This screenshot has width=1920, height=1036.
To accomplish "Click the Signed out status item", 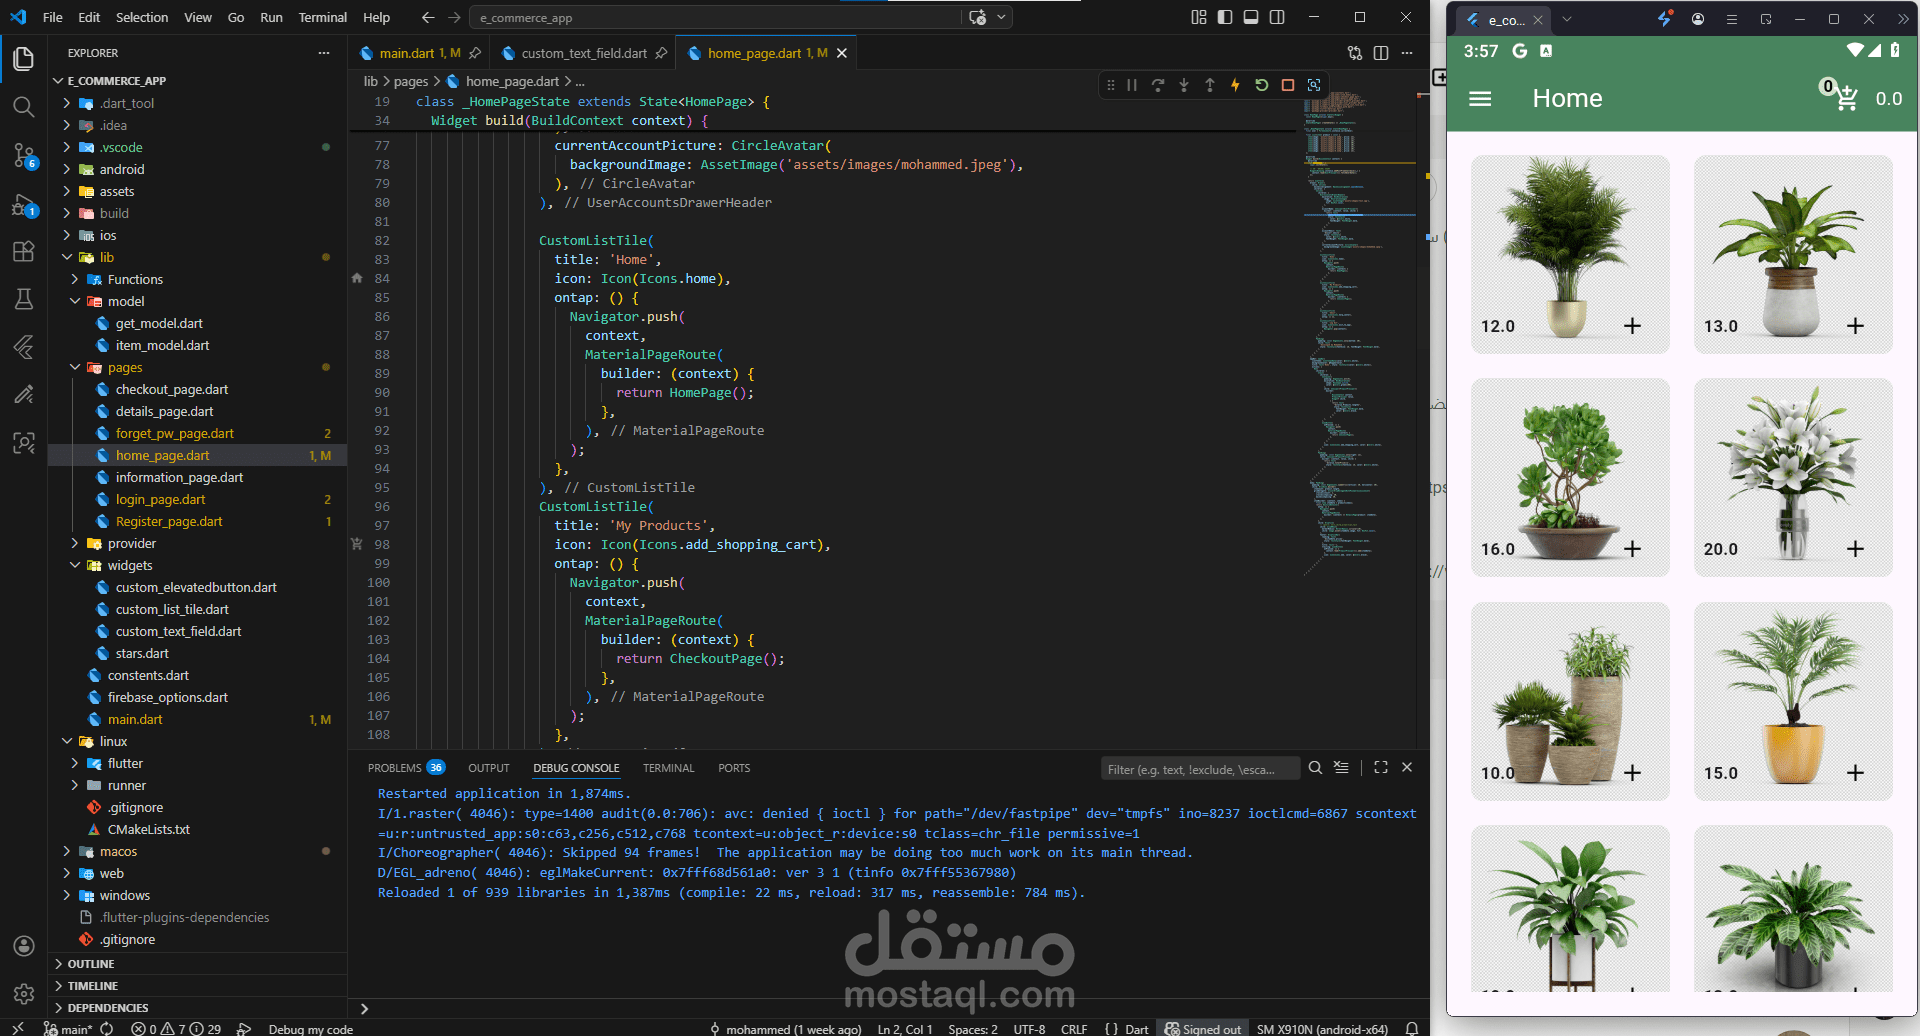I will click(1203, 1029).
